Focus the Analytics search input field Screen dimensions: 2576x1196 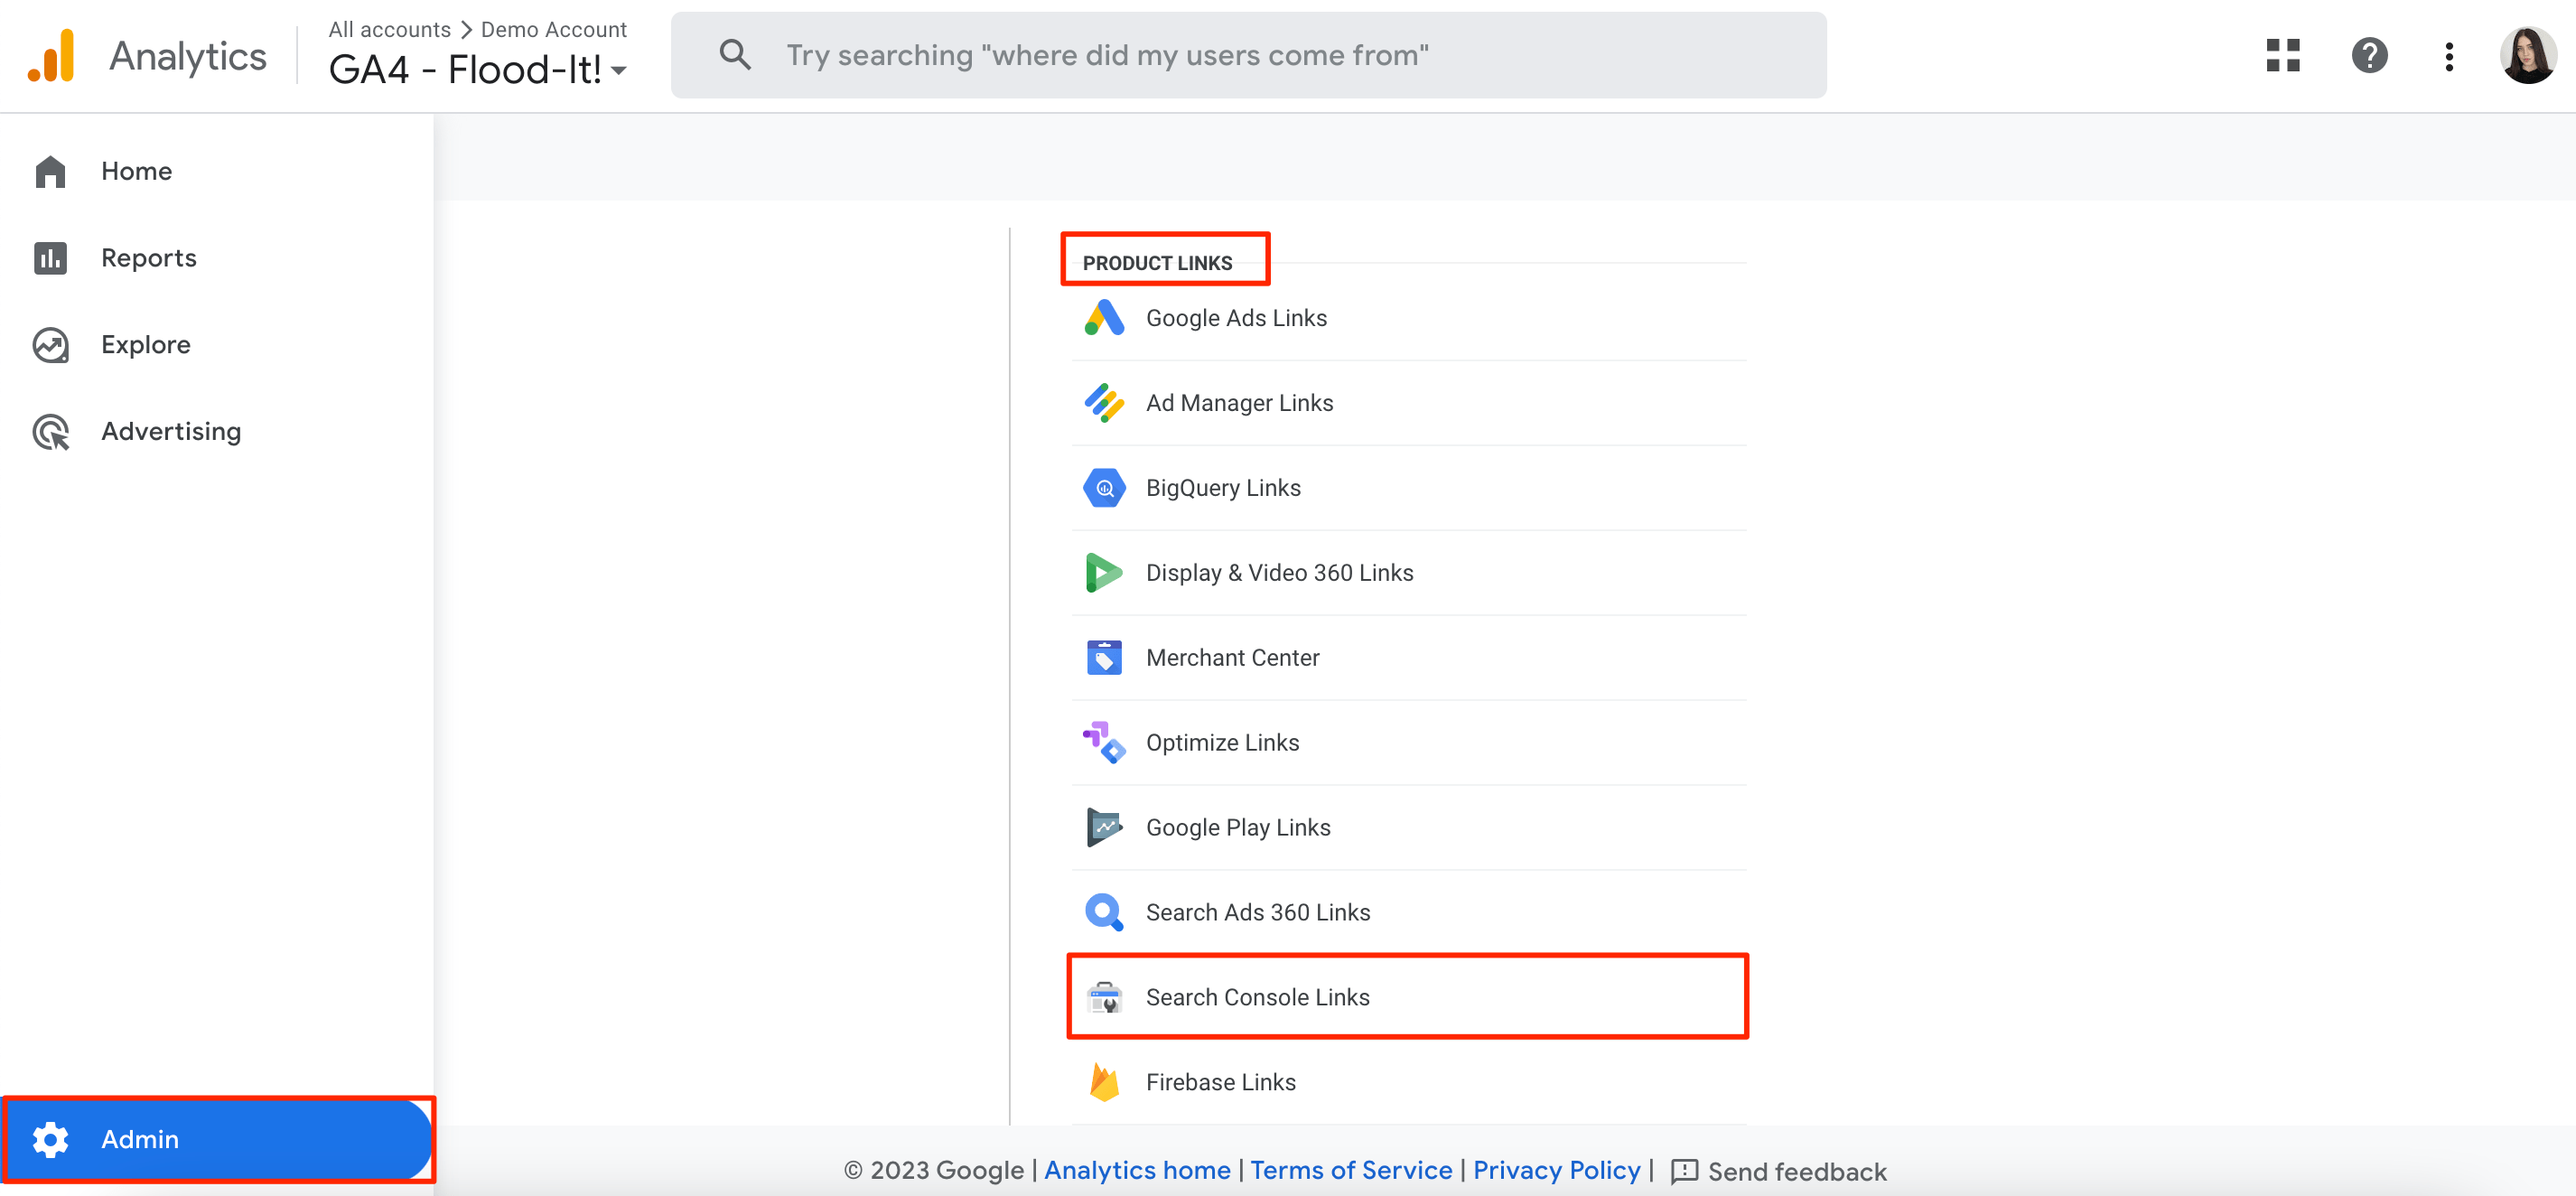[1248, 55]
